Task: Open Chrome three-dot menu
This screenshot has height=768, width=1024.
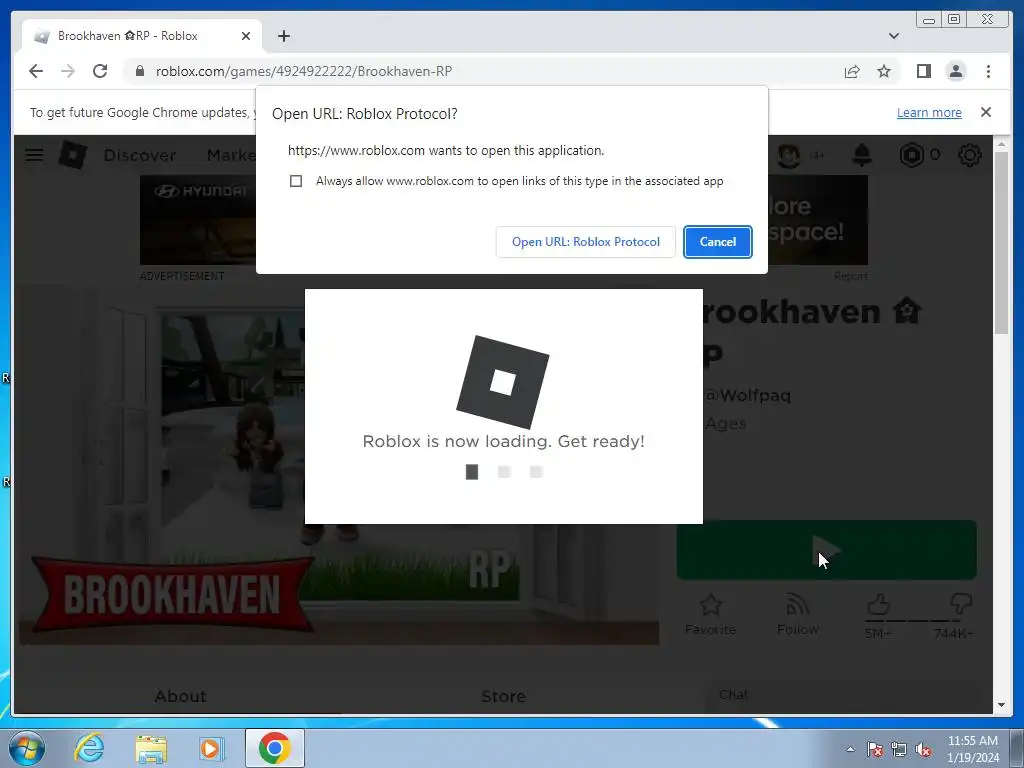Action: (988, 71)
